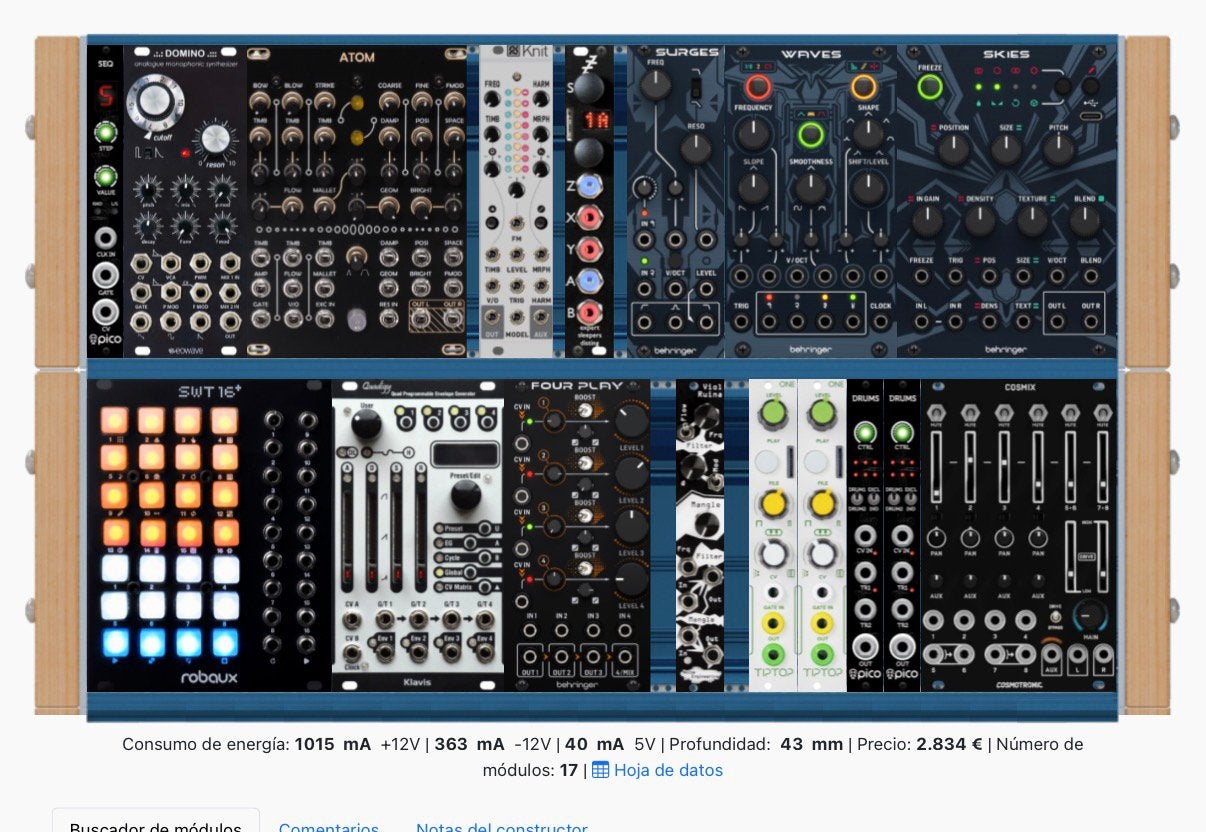1206x832 pixels.
Task: Click the 12V power consumption value 1015 mA
Action: (x=332, y=744)
